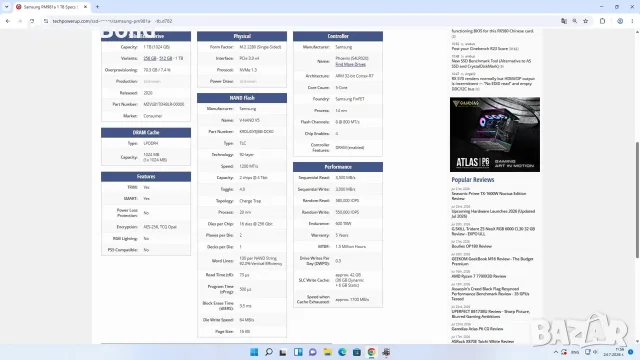The image size is (640, 360).
Task: Open the 256 GB variant link
Action: [150, 58]
